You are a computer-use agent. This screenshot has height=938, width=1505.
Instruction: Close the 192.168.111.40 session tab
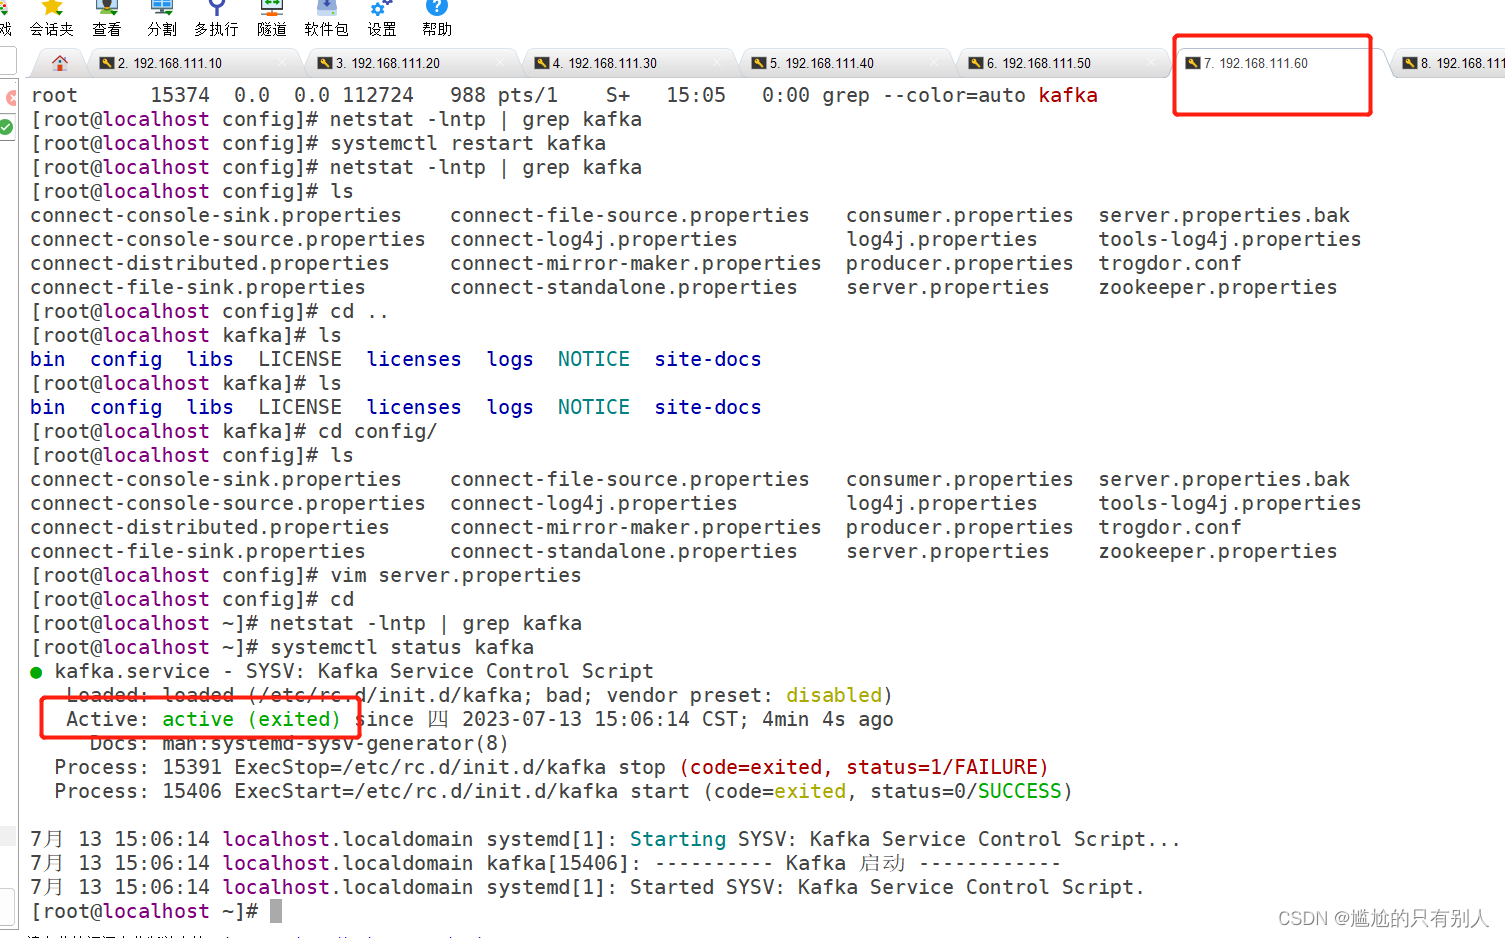pyautogui.click(x=933, y=63)
